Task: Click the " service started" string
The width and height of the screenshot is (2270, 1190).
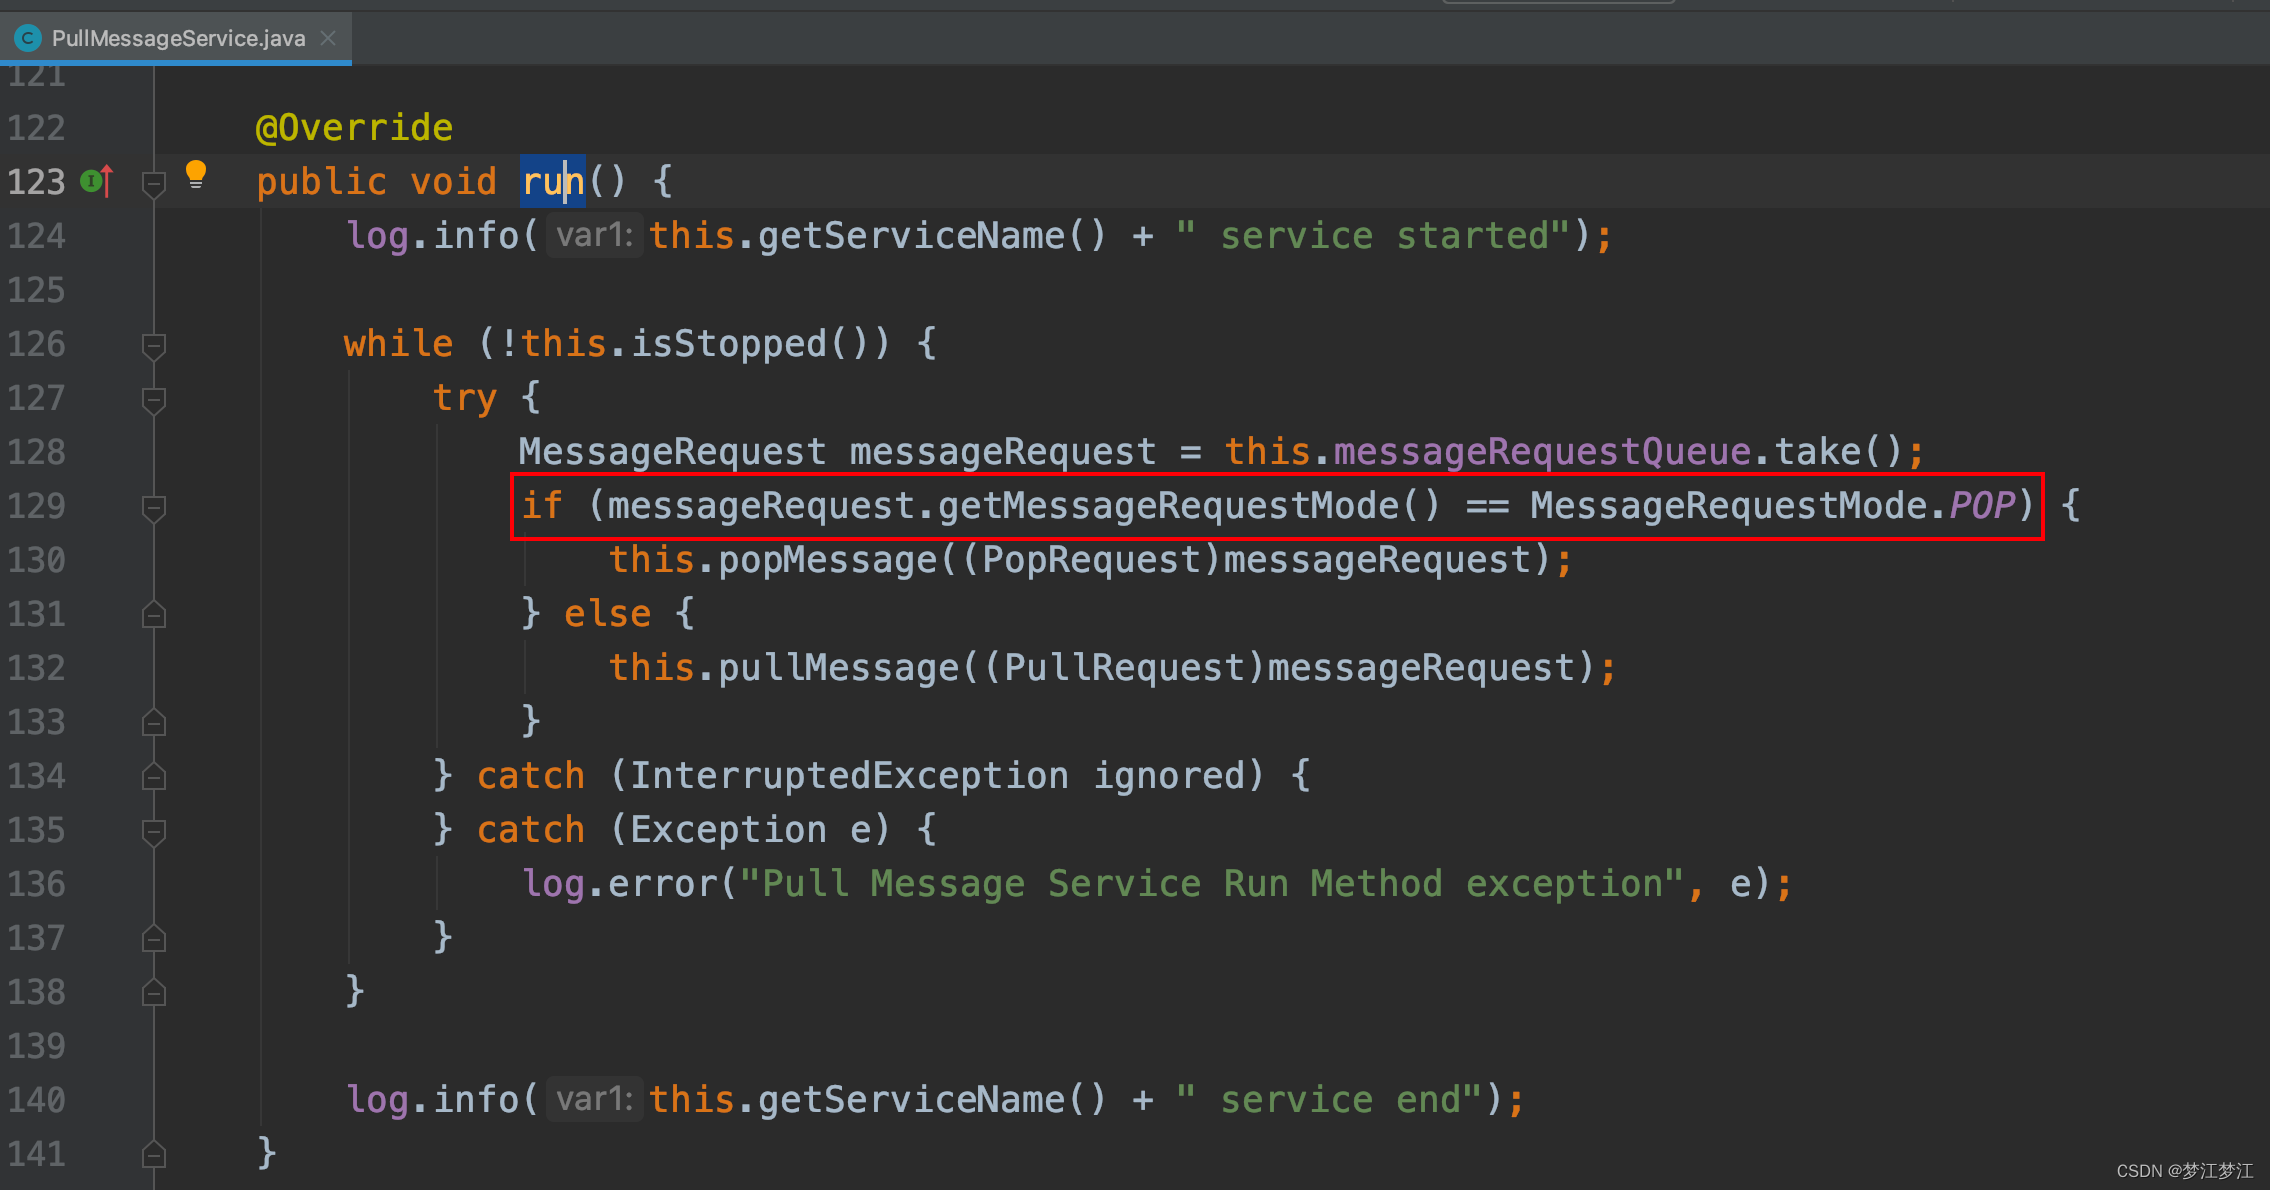Action: (x=1372, y=236)
